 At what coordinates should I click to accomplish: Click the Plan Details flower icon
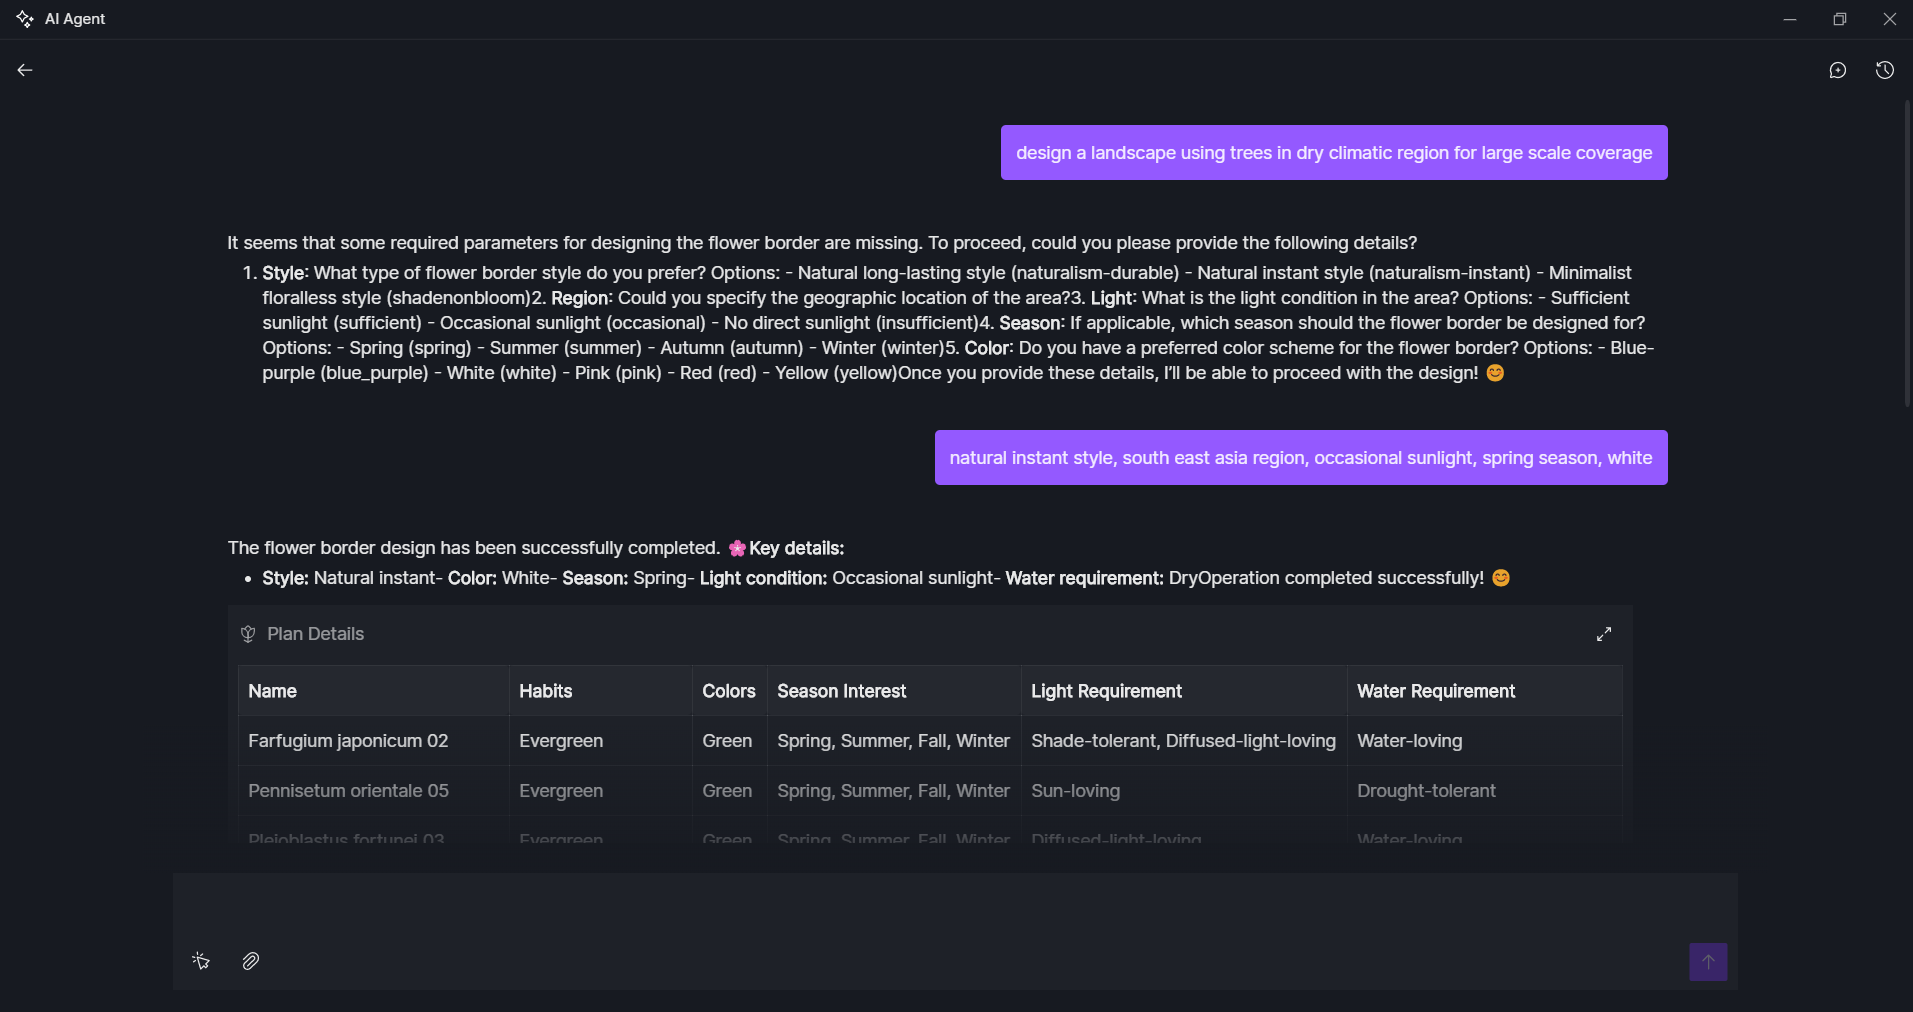(x=248, y=634)
